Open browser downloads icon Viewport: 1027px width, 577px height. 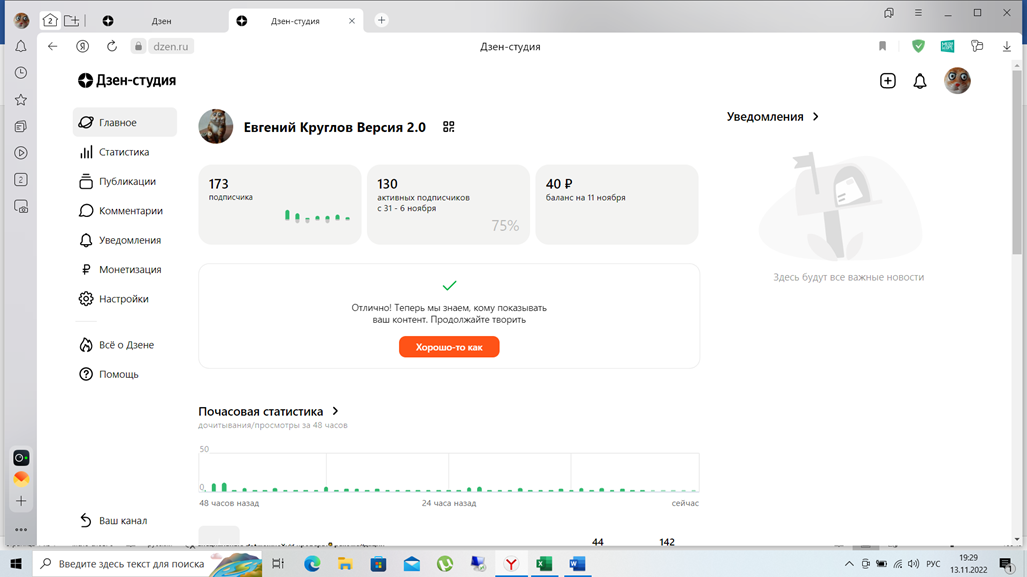(1007, 47)
